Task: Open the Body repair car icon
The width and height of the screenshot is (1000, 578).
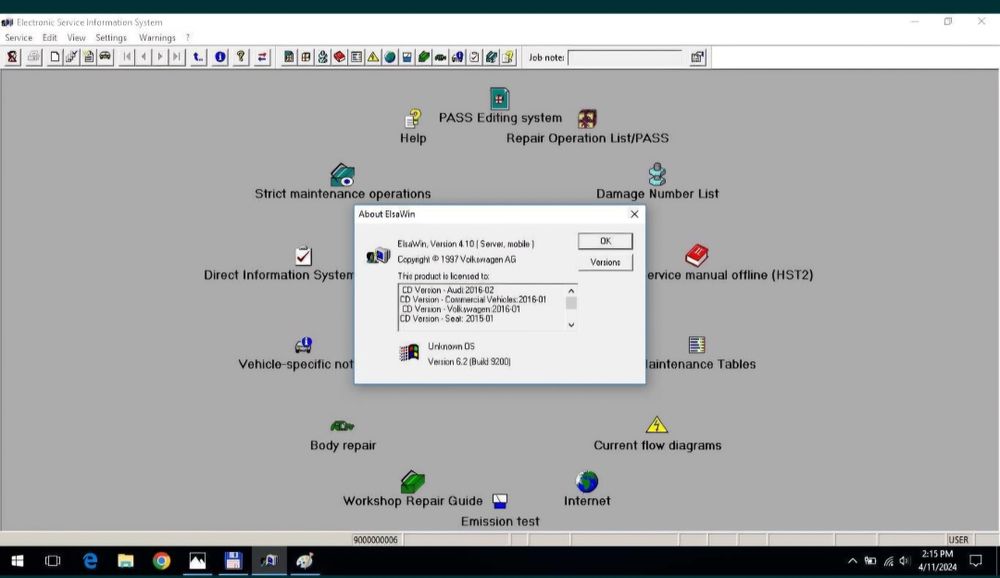Action: [342, 426]
